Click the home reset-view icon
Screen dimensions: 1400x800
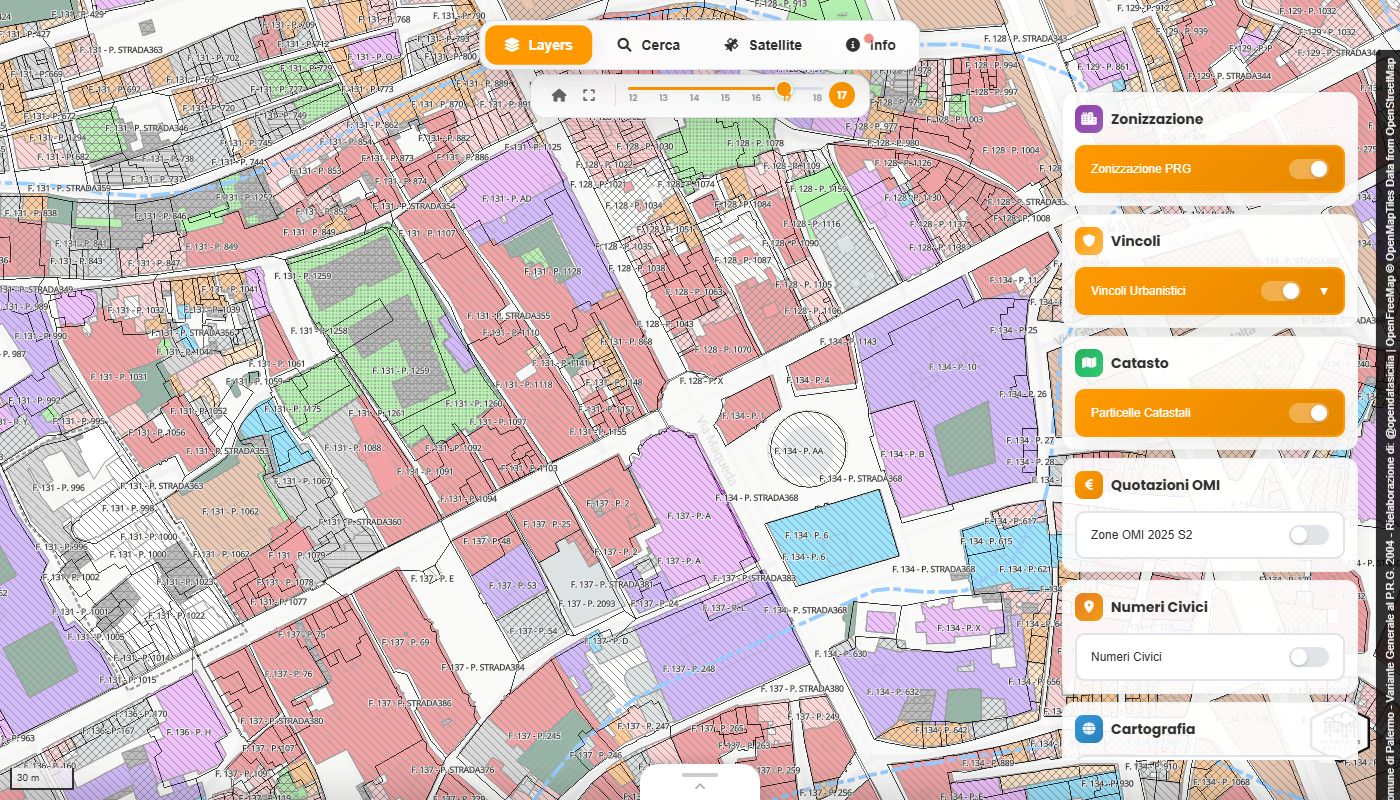[x=559, y=95]
